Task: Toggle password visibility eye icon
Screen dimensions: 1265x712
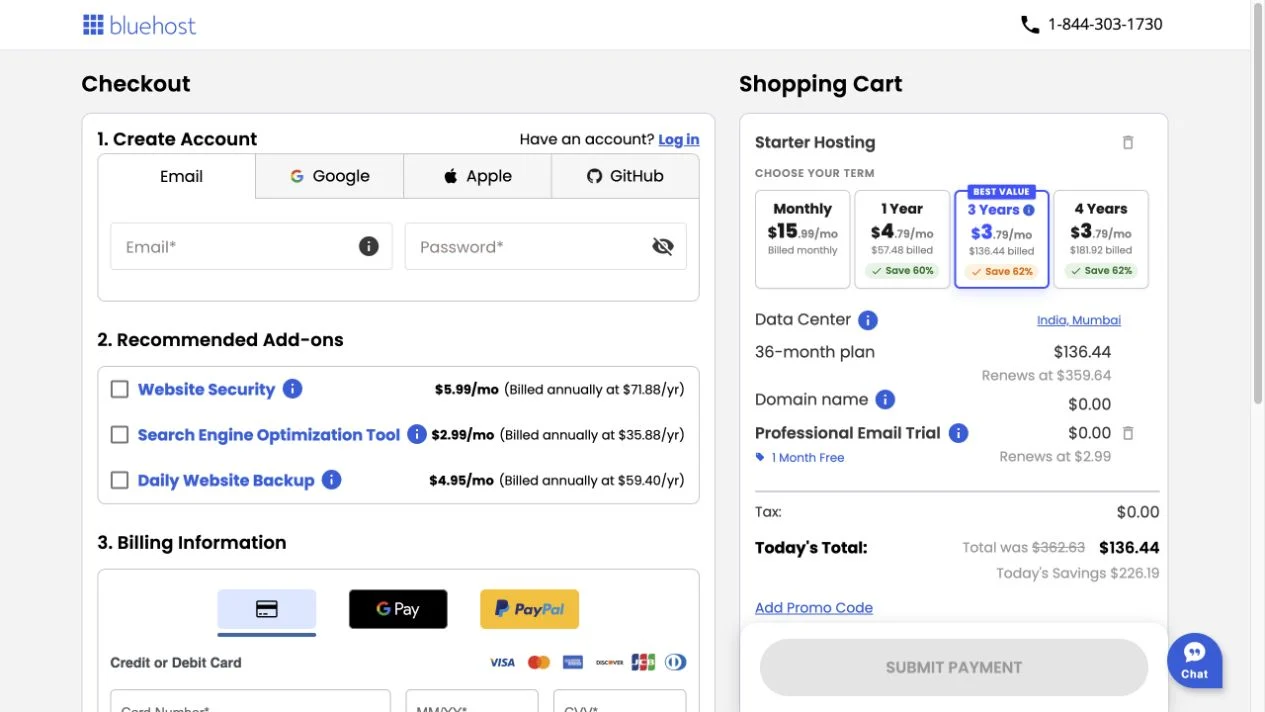Action: pos(663,246)
